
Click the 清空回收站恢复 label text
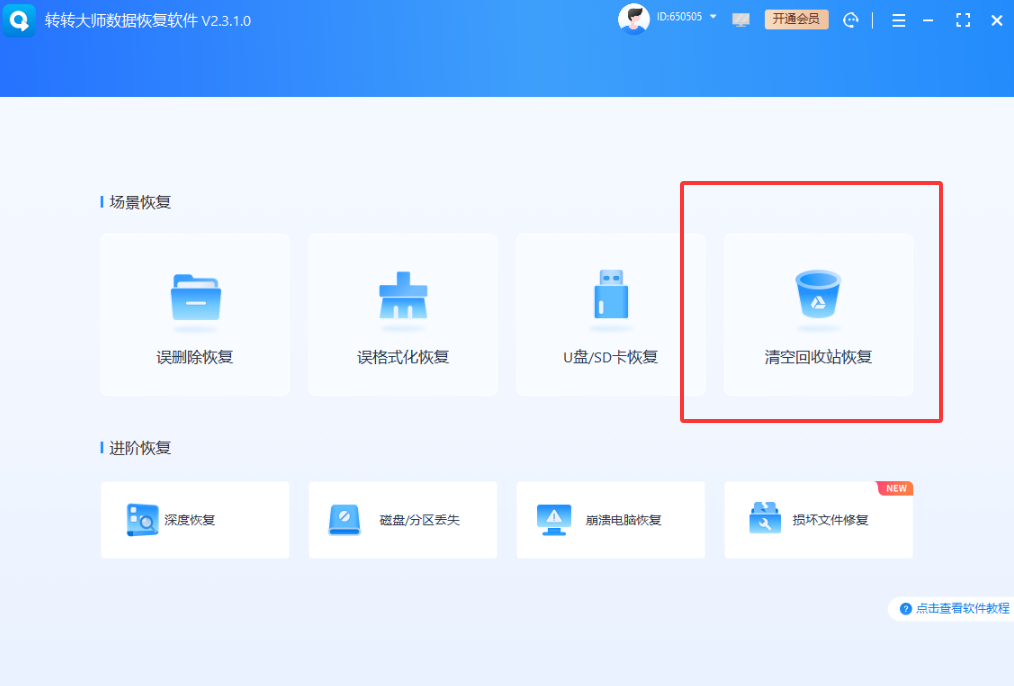818,357
